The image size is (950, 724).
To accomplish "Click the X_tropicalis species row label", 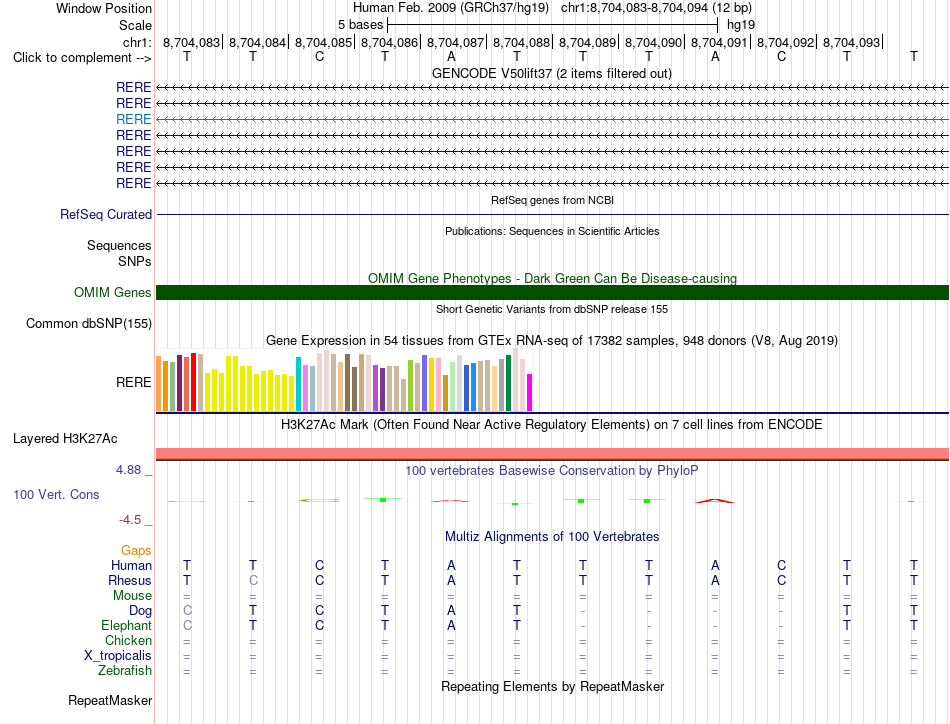I will [118, 656].
